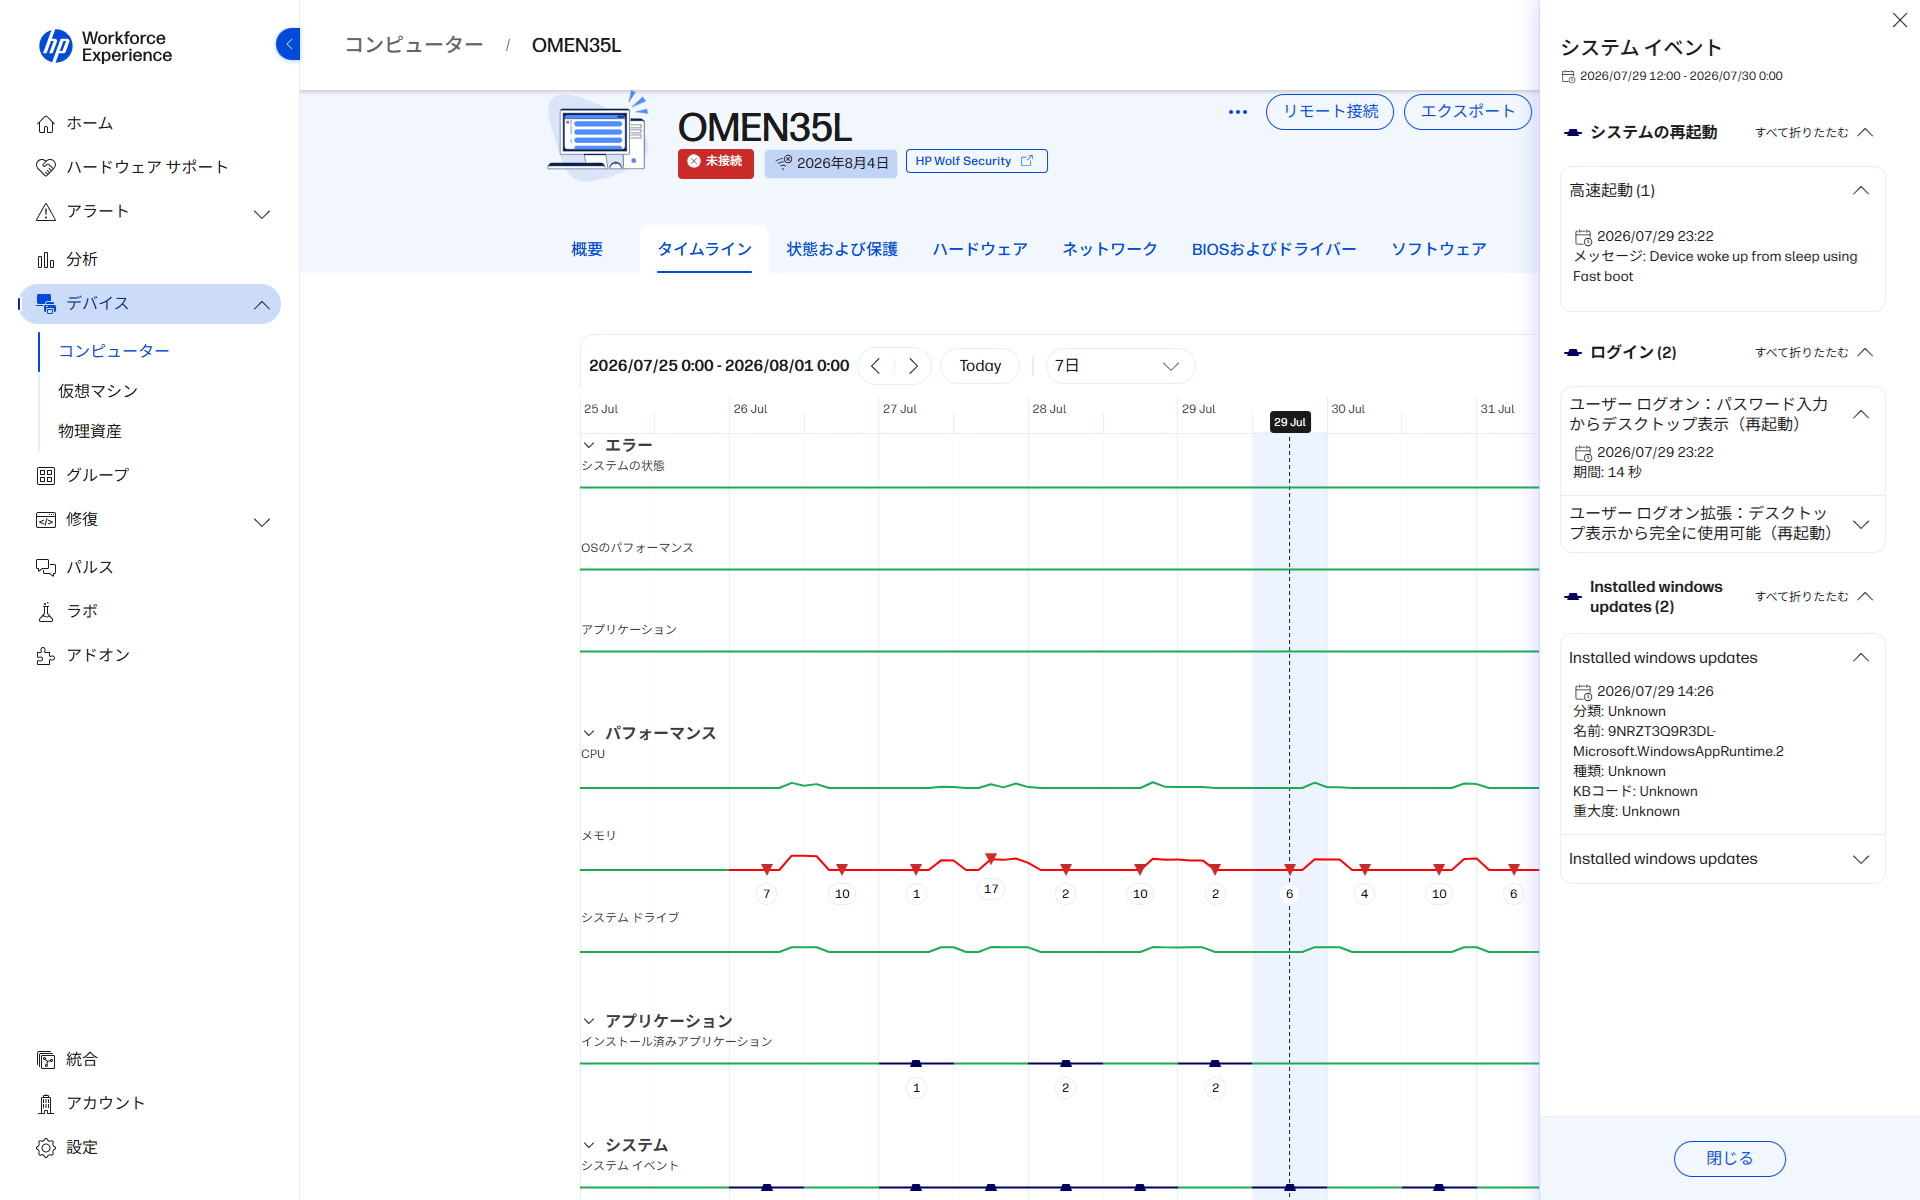Open the 7日 range dropdown
Screen dimensions: 1920x1200
tap(1120, 366)
